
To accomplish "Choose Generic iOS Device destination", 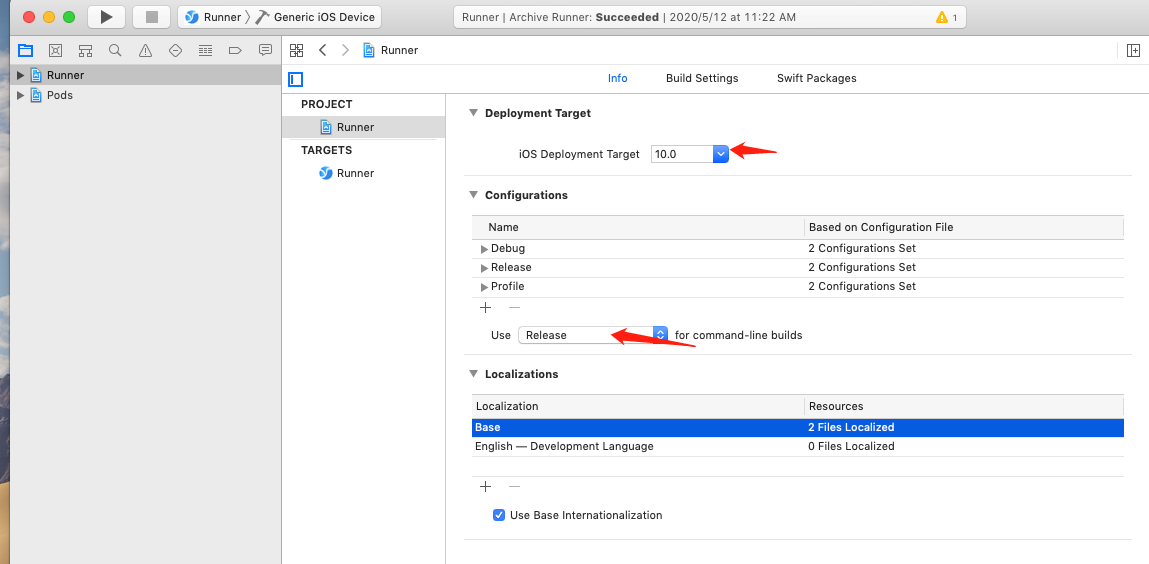I will 315,17.
